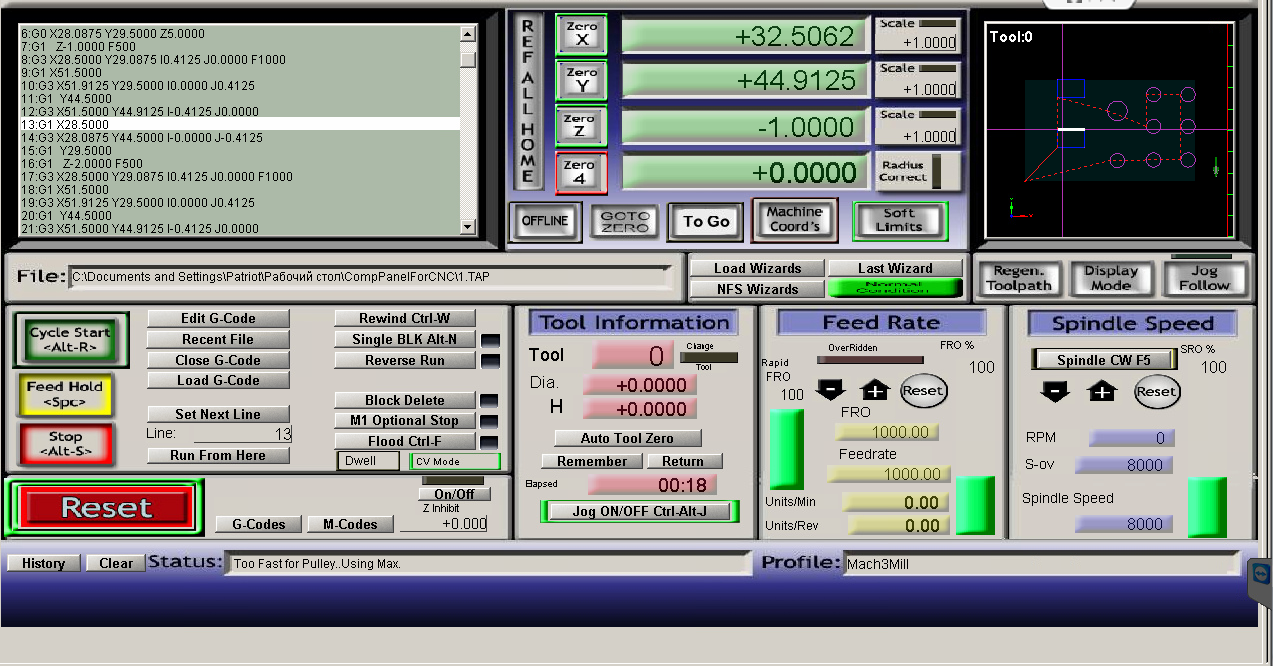Click Regen. Toolpath
The image size is (1273, 666).
pos(1019,278)
